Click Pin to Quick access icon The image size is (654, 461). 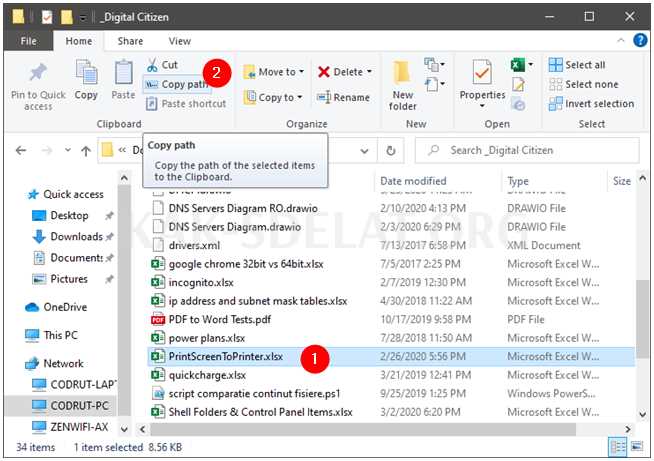pos(38,73)
